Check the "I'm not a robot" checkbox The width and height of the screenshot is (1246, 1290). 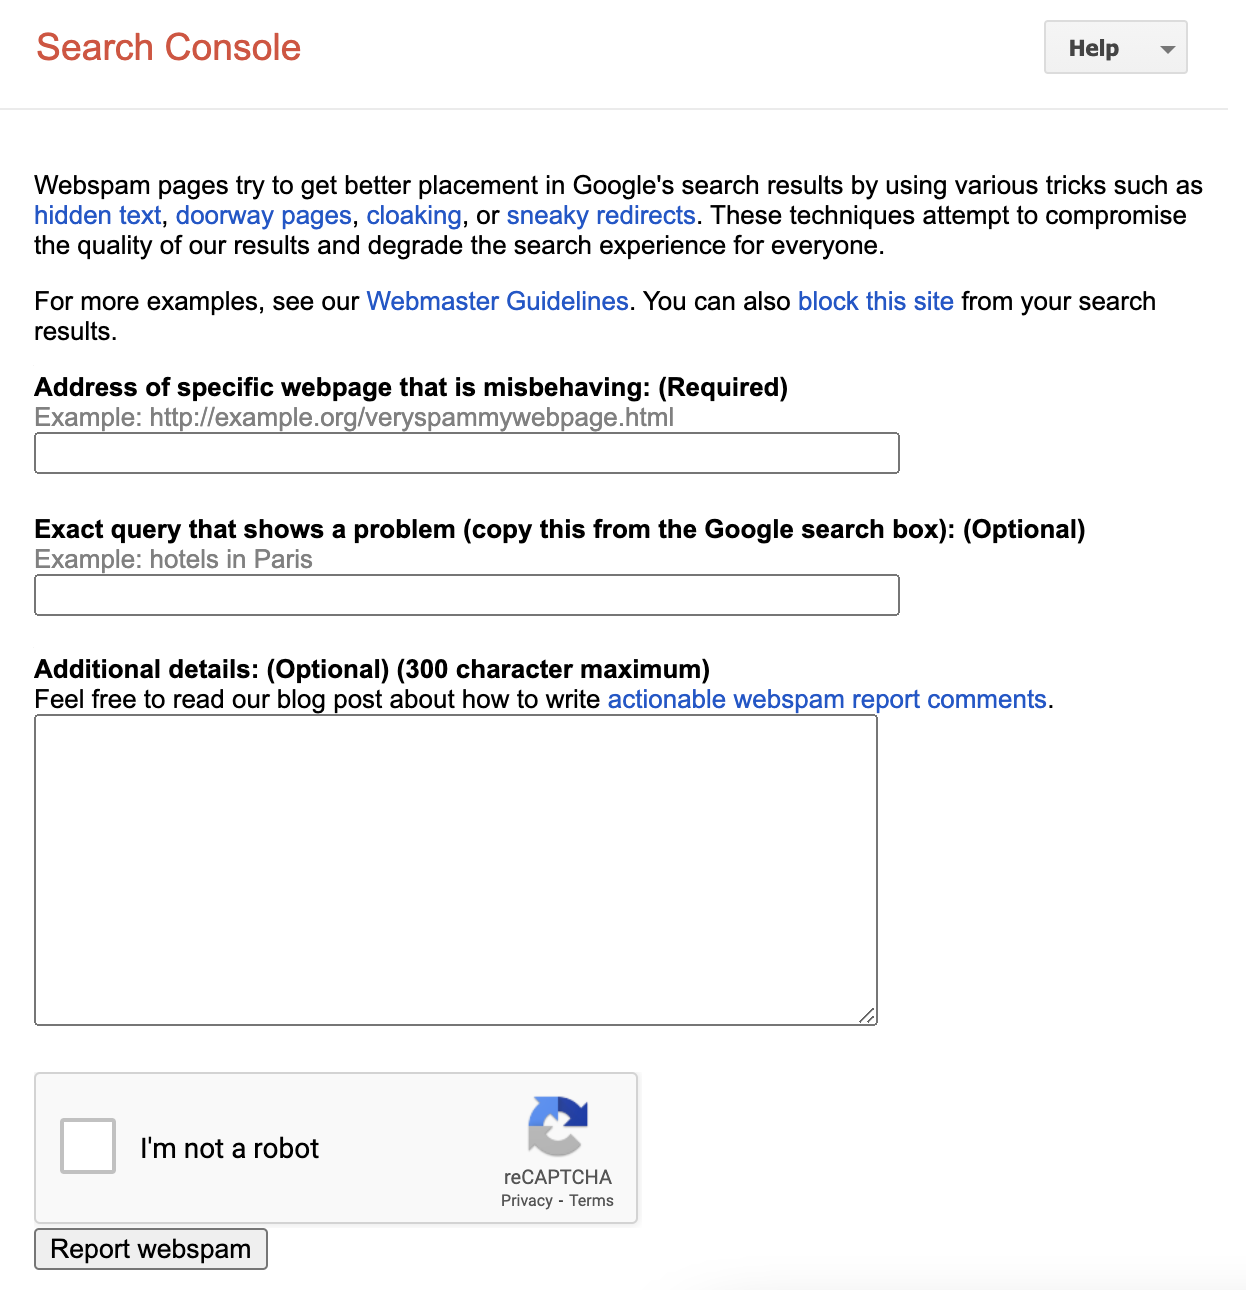click(88, 1146)
